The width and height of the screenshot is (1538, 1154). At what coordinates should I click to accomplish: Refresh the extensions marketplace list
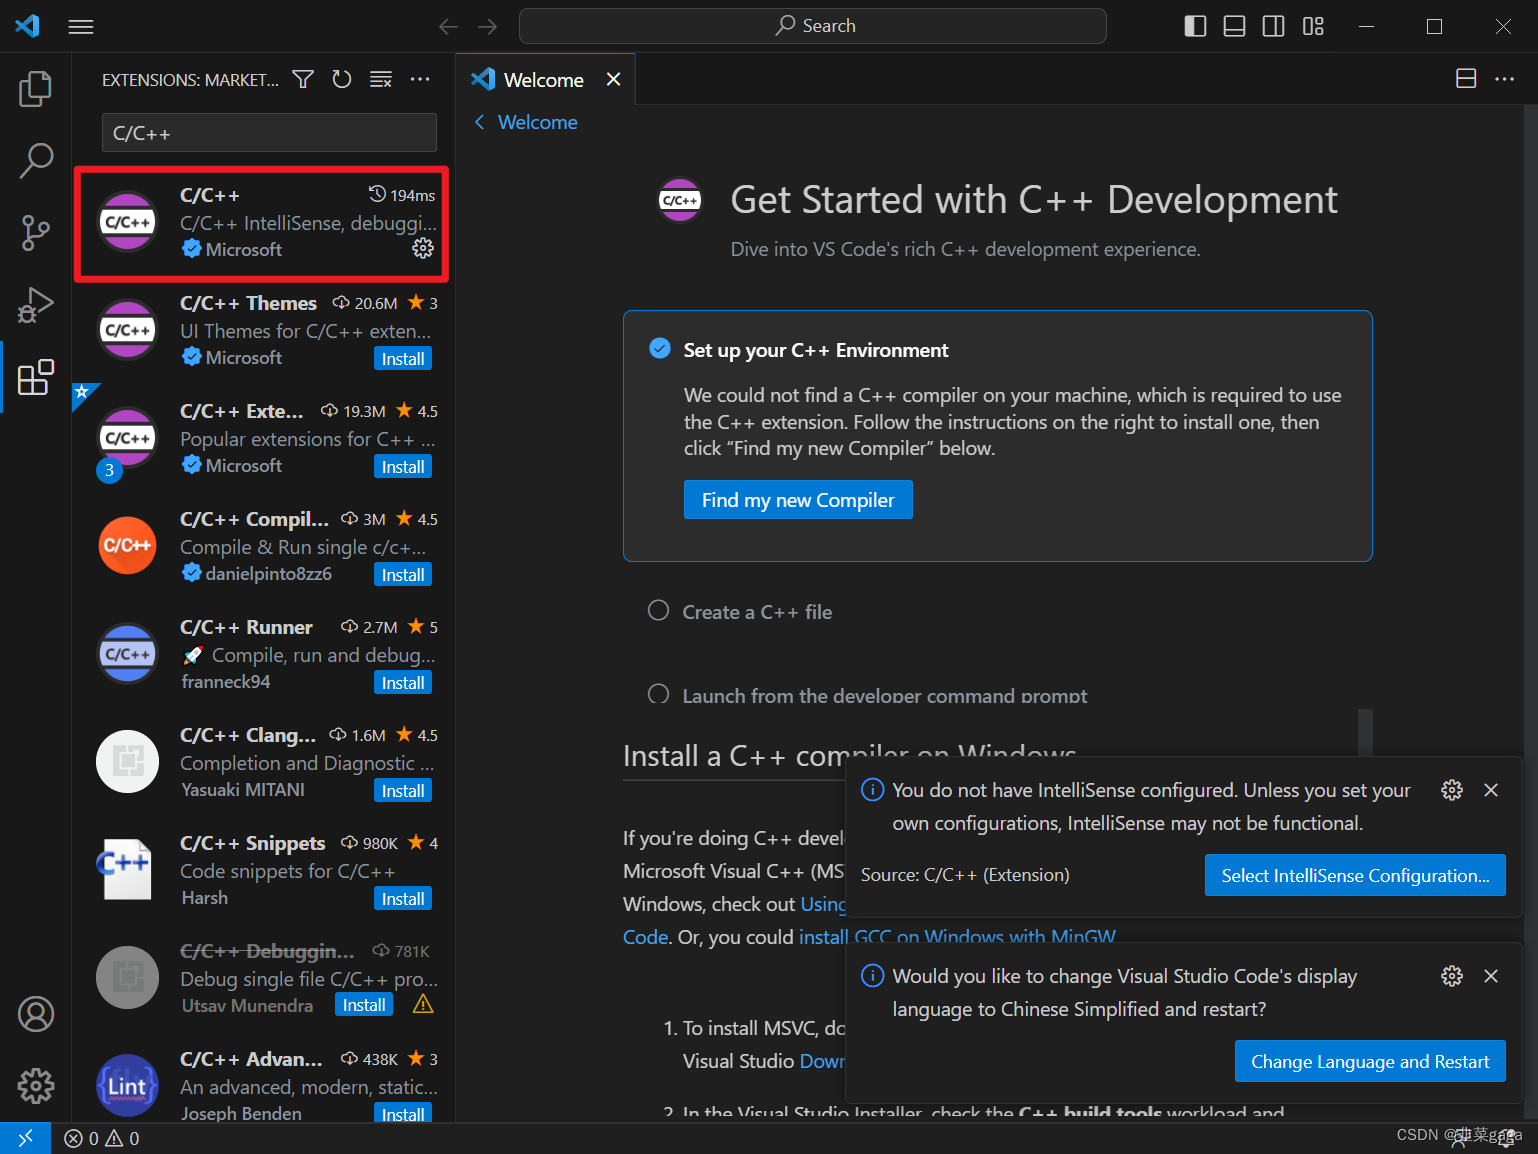click(342, 79)
